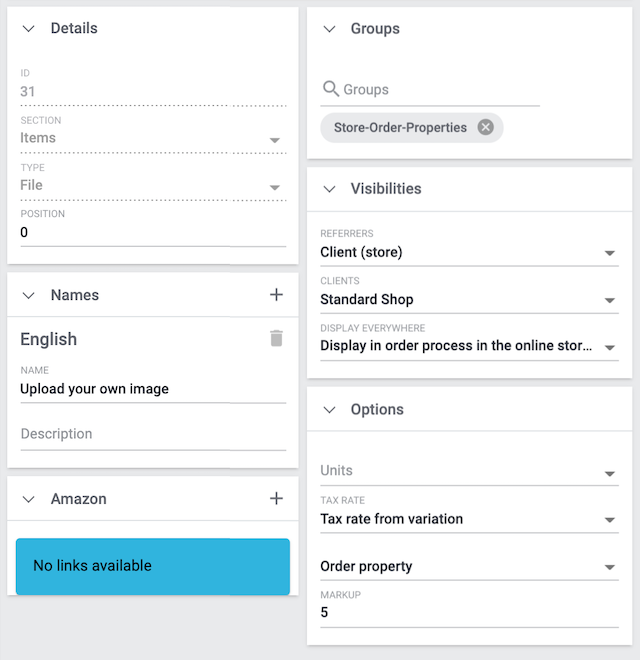640x660 pixels.
Task: Collapse the Options panel
Action: click(x=329, y=410)
